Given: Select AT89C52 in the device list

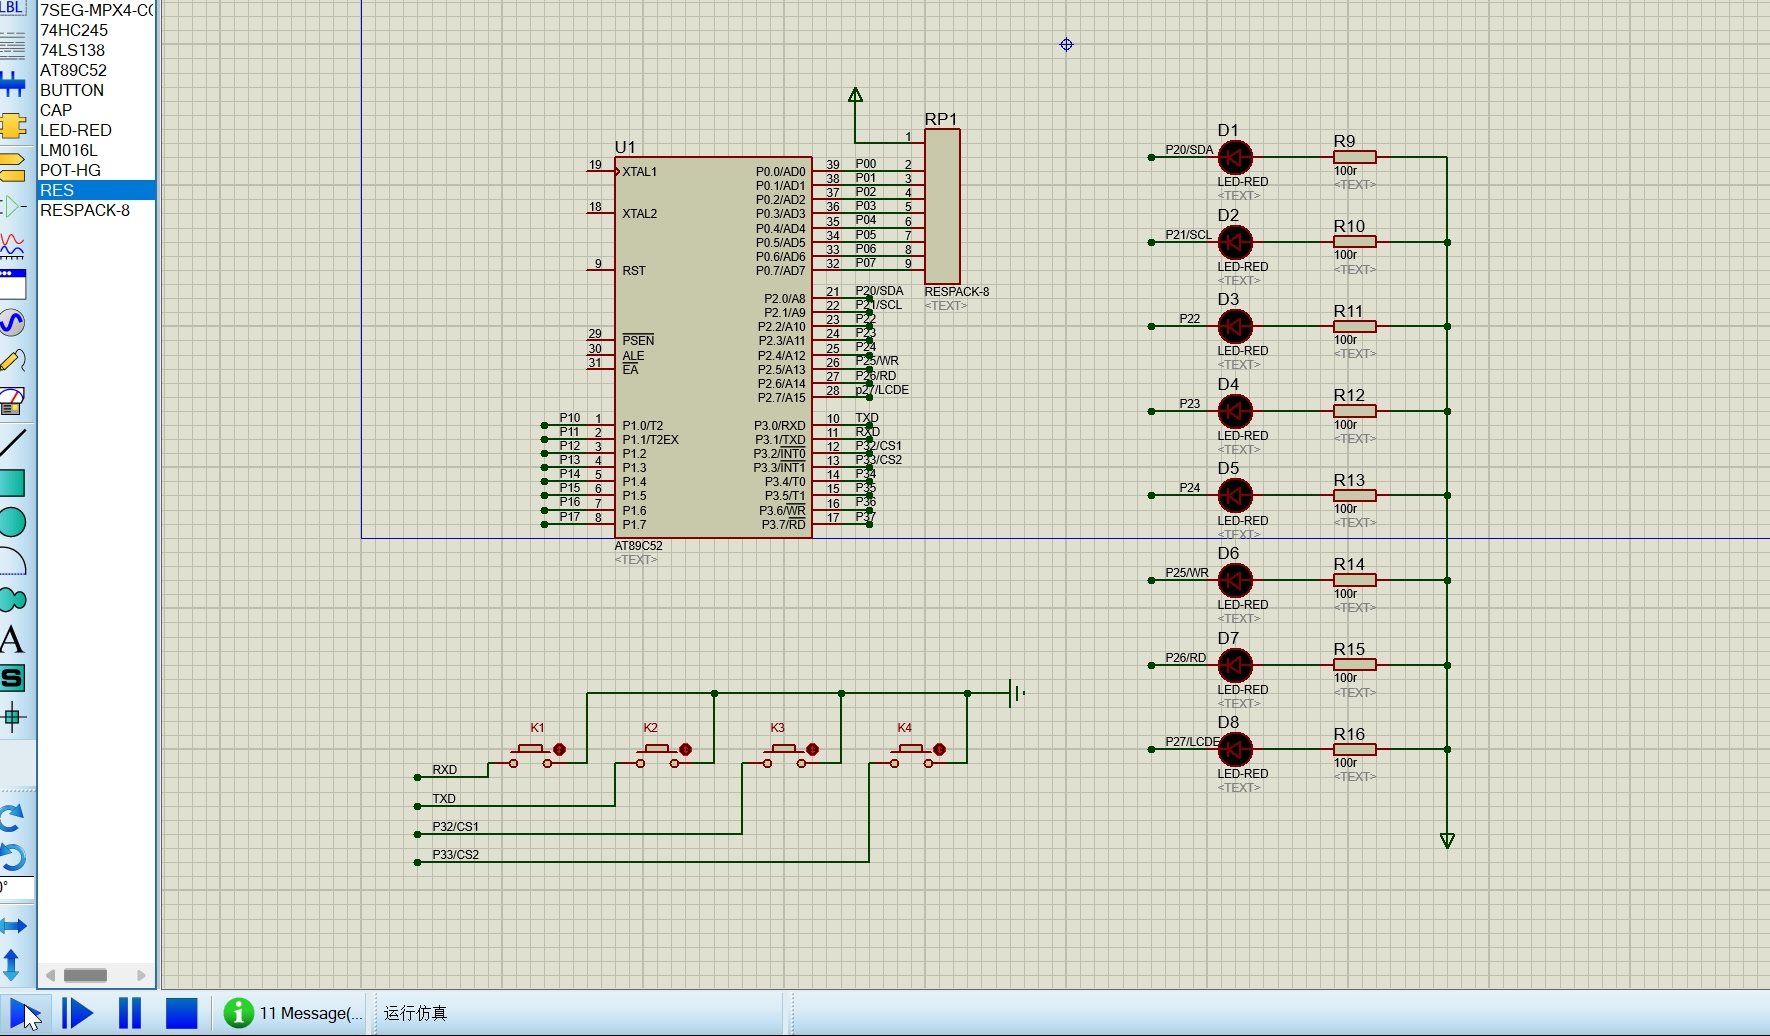Looking at the screenshot, I should [x=73, y=70].
